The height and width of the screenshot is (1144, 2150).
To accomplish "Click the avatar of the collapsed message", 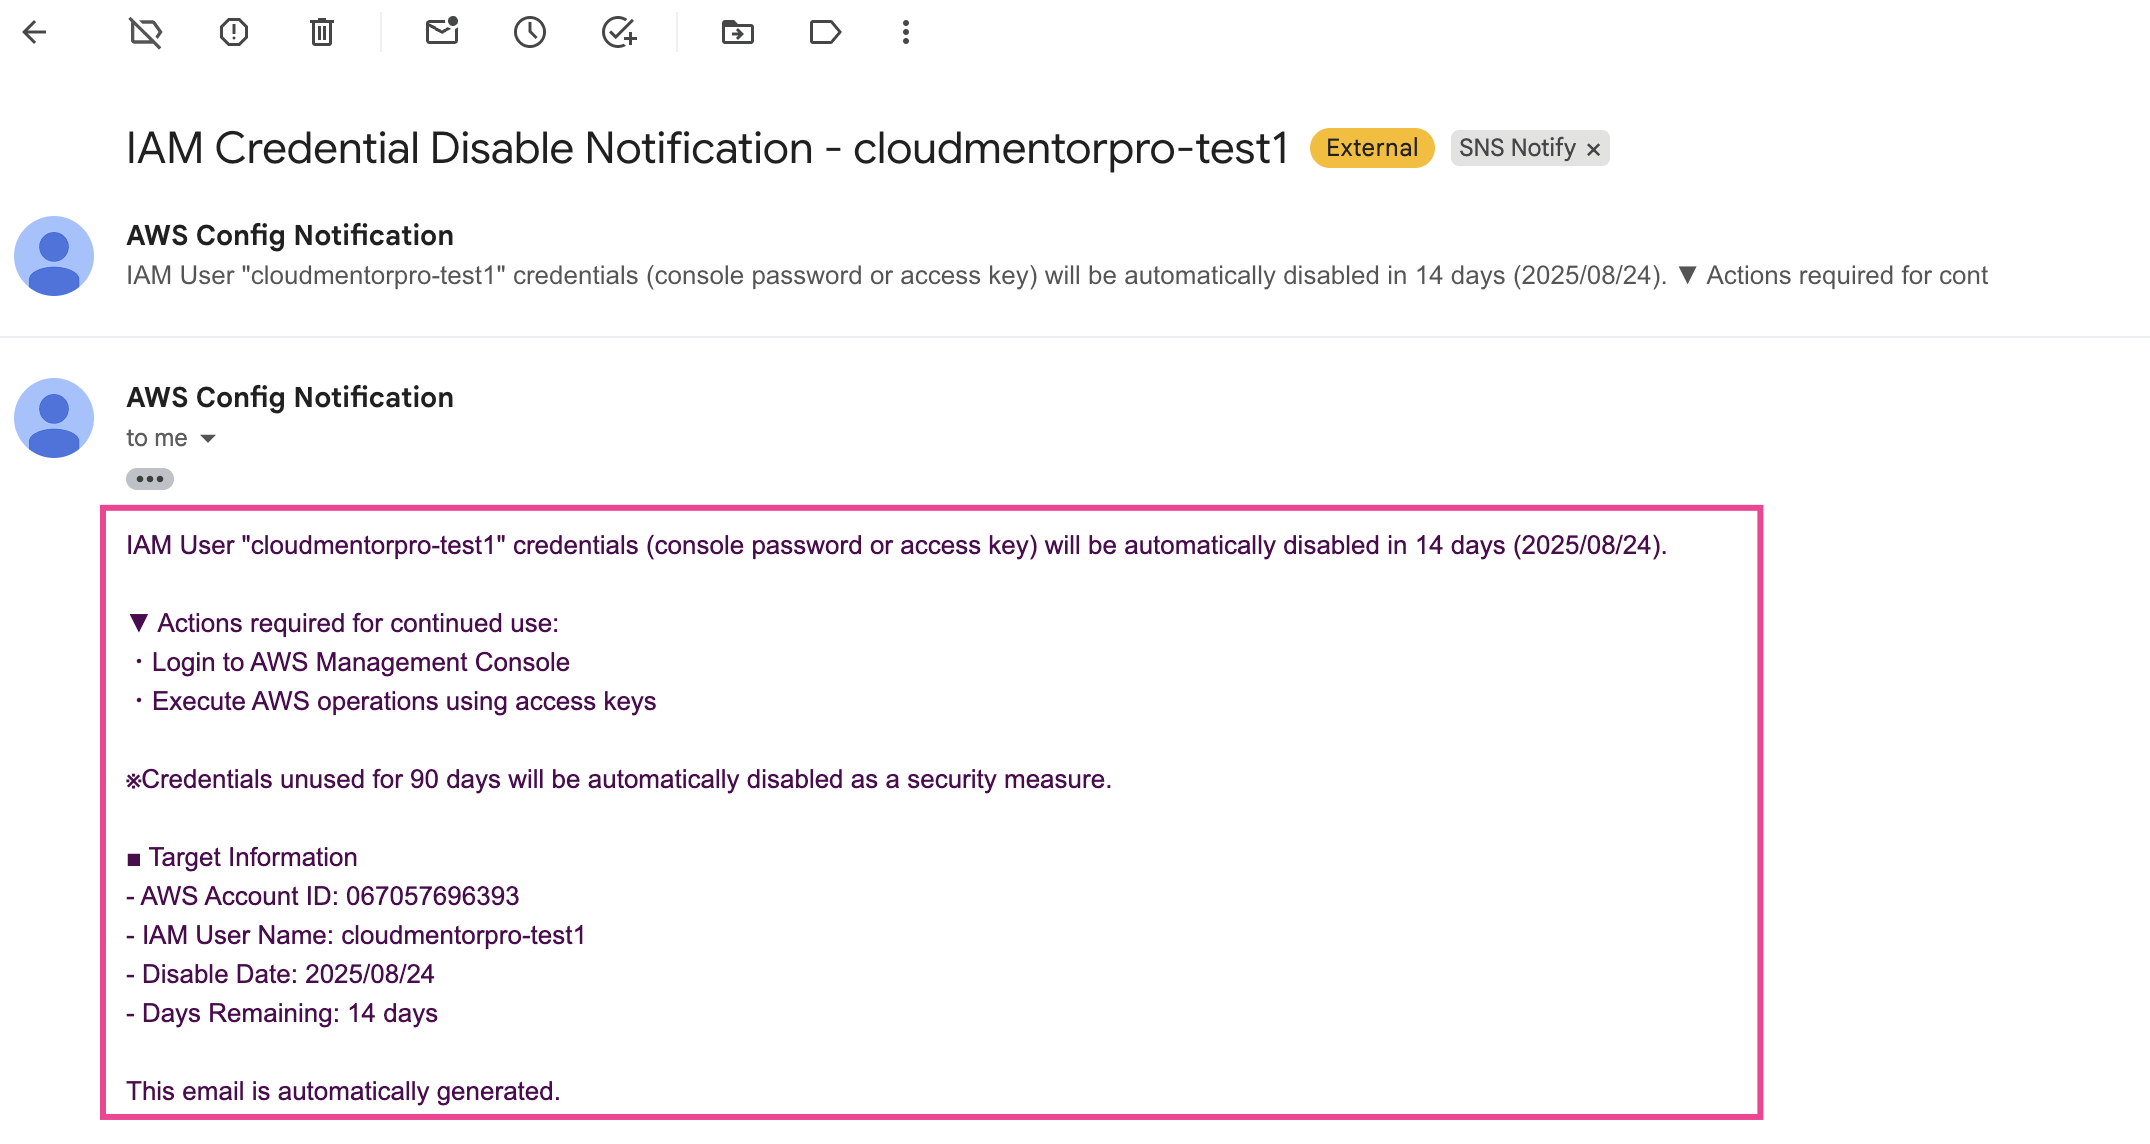I will [x=54, y=256].
